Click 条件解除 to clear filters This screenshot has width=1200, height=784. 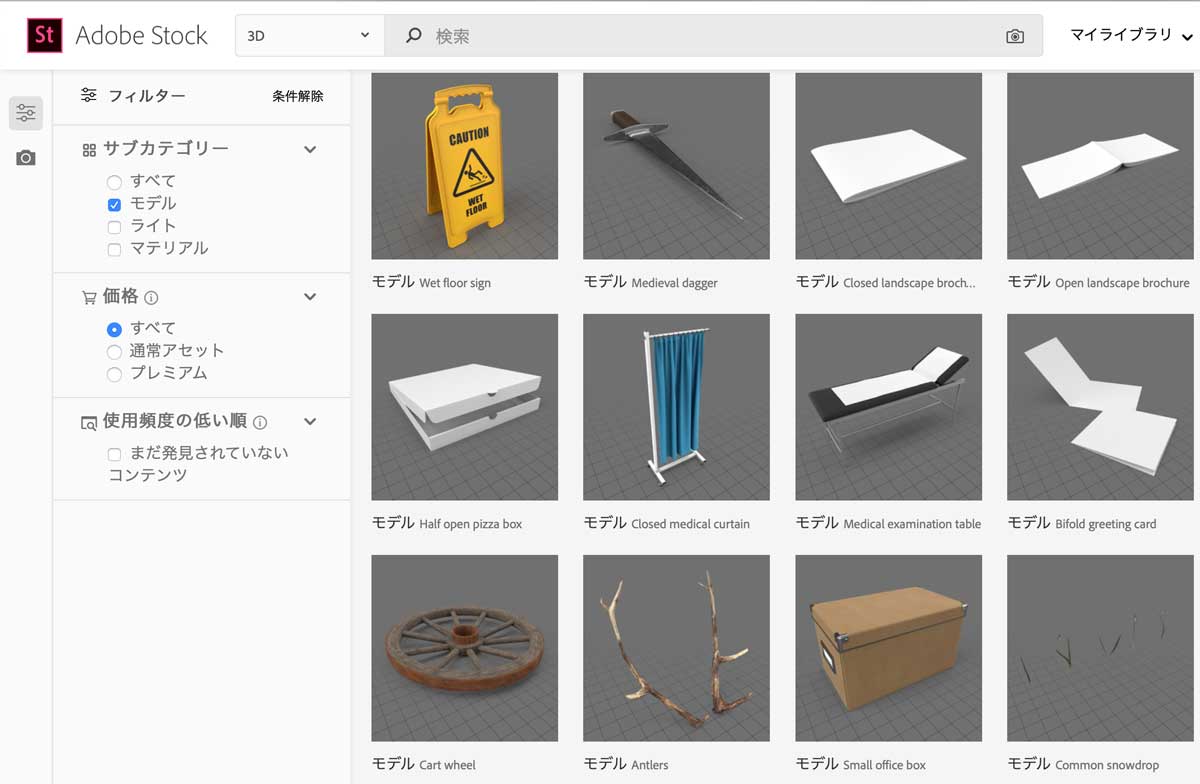tap(297, 96)
